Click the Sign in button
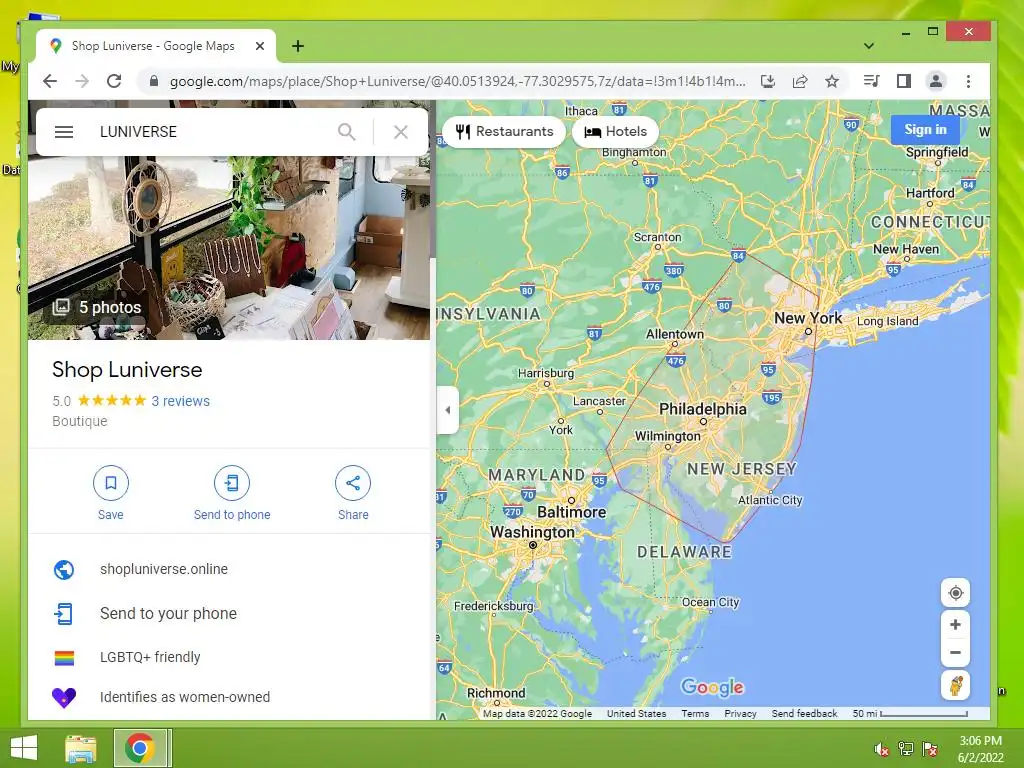The width and height of the screenshot is (1024, 768). pos(925,129)
